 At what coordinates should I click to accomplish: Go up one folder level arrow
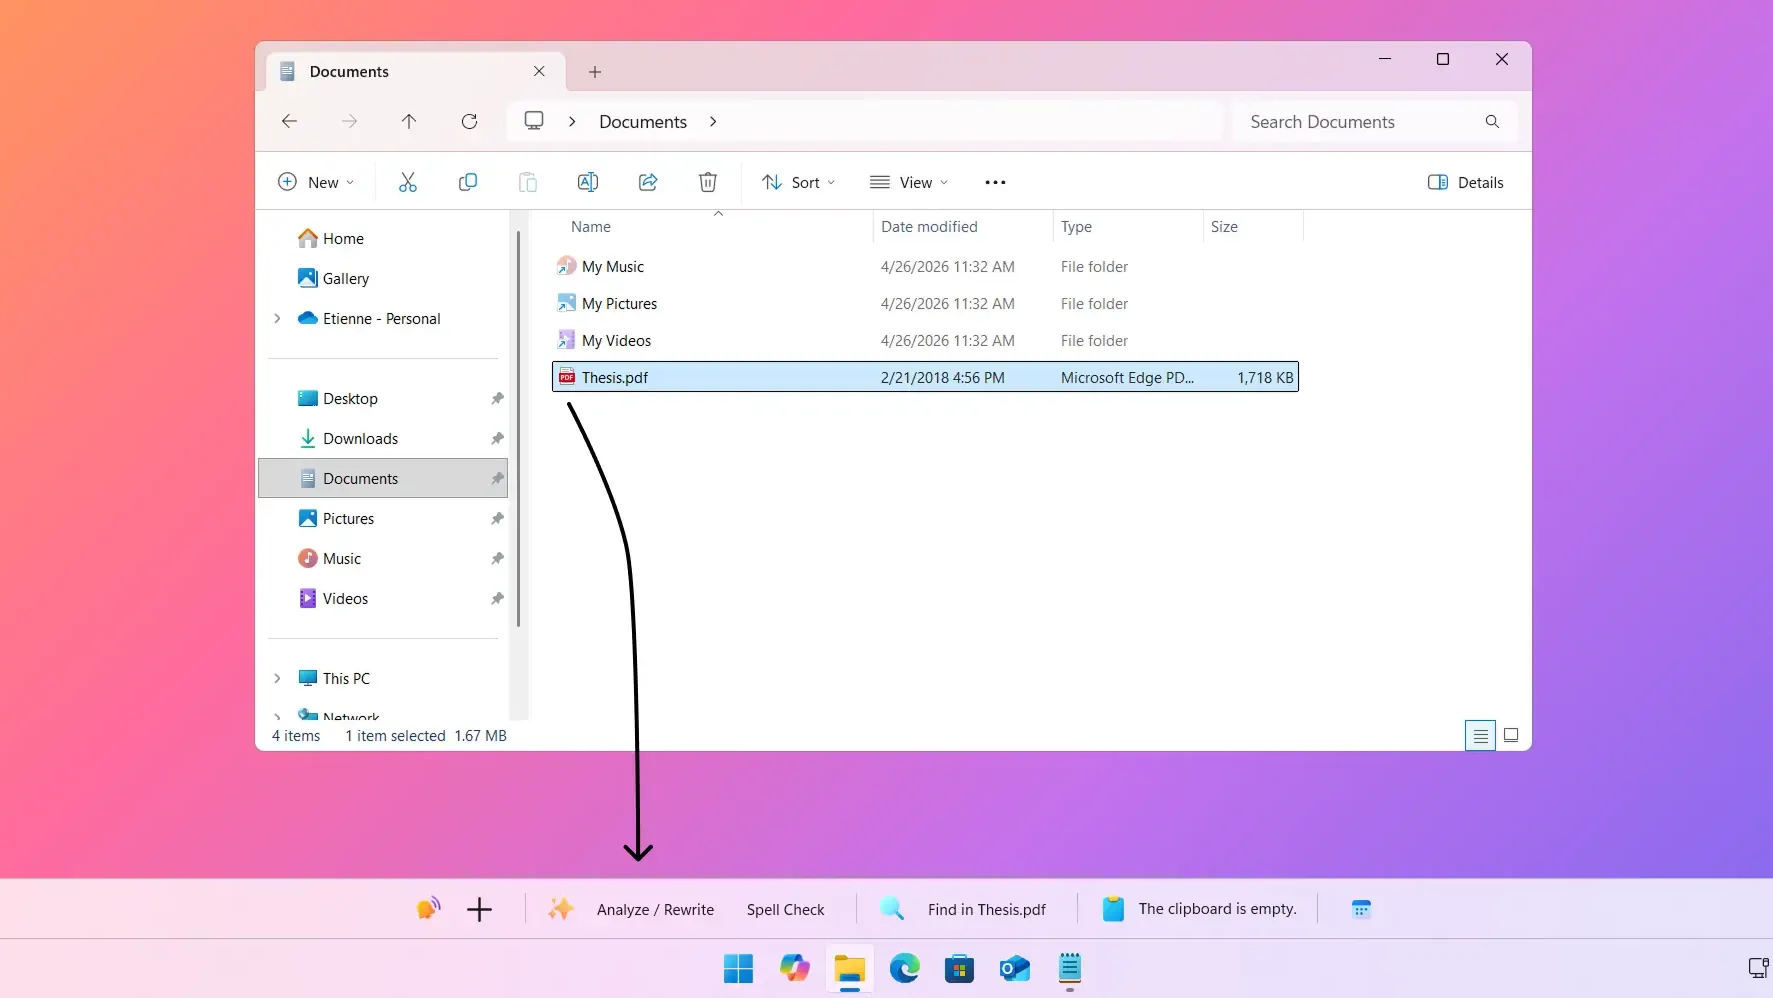pyautogui.click(x=409, y=121)
